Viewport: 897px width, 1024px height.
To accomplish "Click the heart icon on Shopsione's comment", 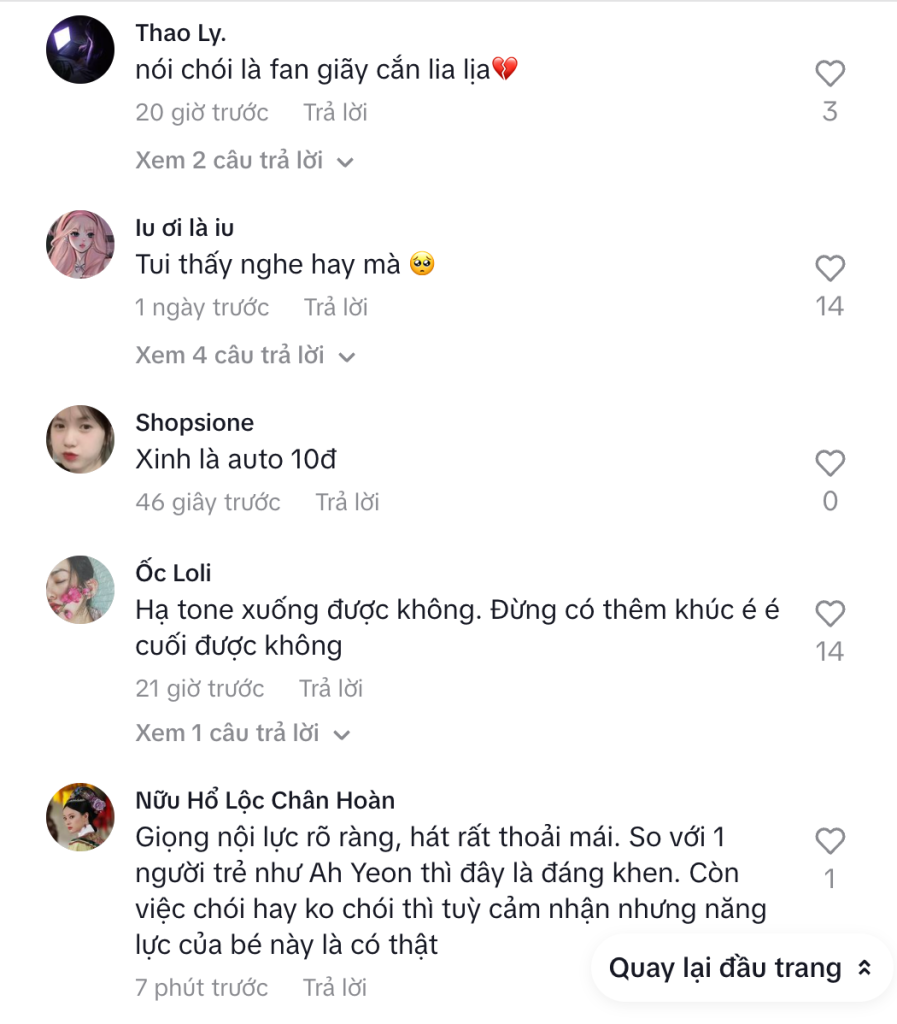I will pyautogui.click(x=829, y=463).
